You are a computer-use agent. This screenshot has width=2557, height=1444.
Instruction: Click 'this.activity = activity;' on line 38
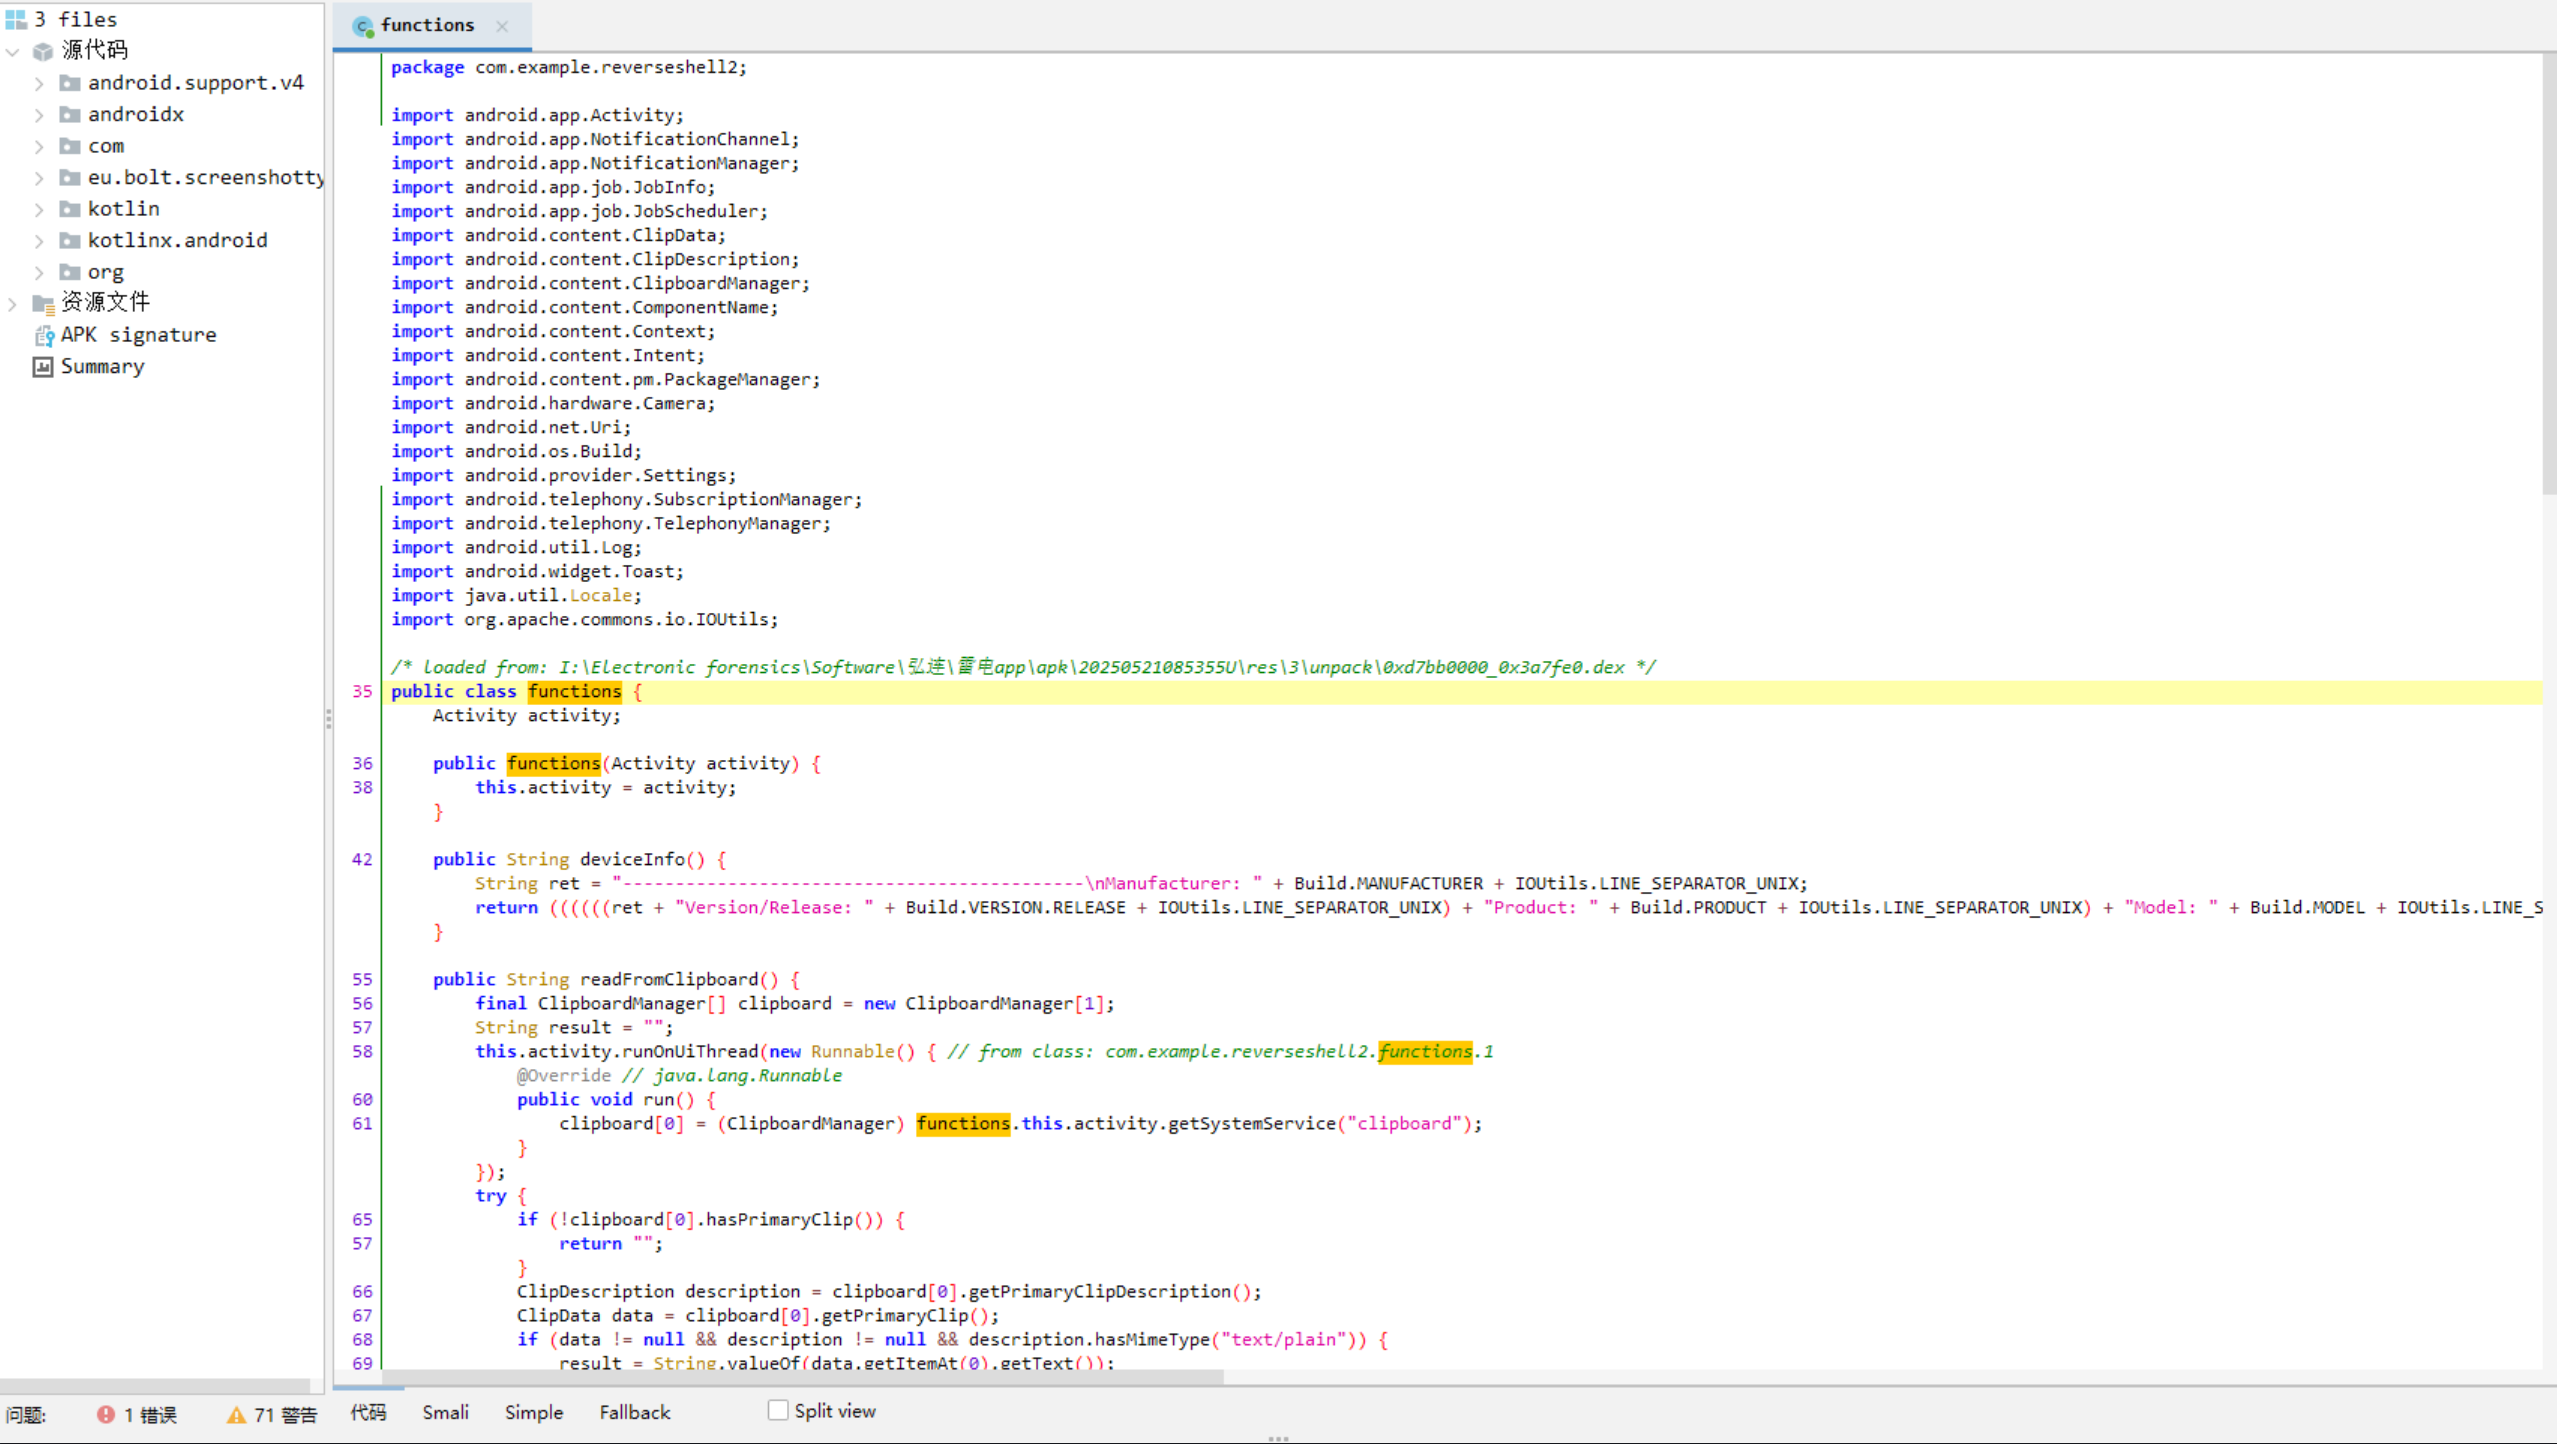[605, 787]
